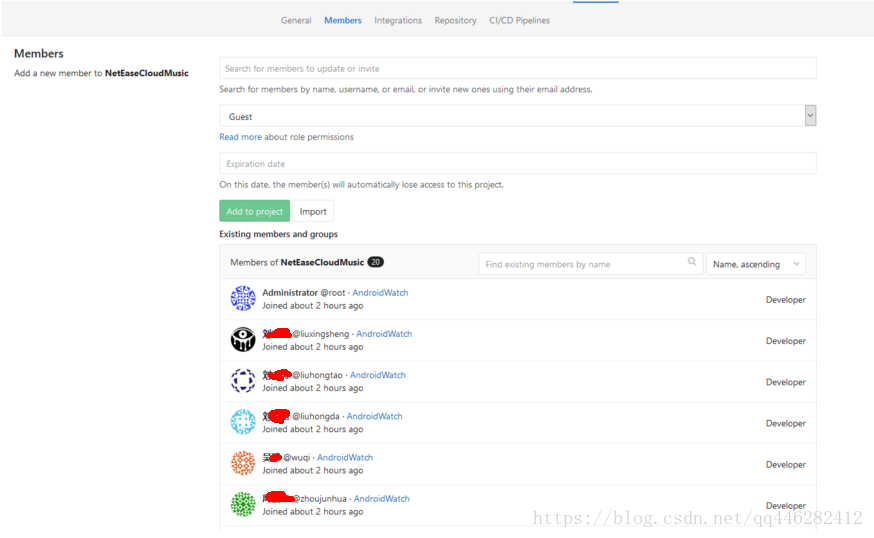Screen dimensions: 874x538
Task: Click the zhoujunhua green avatar
Action: pyautogui.click(x=243, y=504)
